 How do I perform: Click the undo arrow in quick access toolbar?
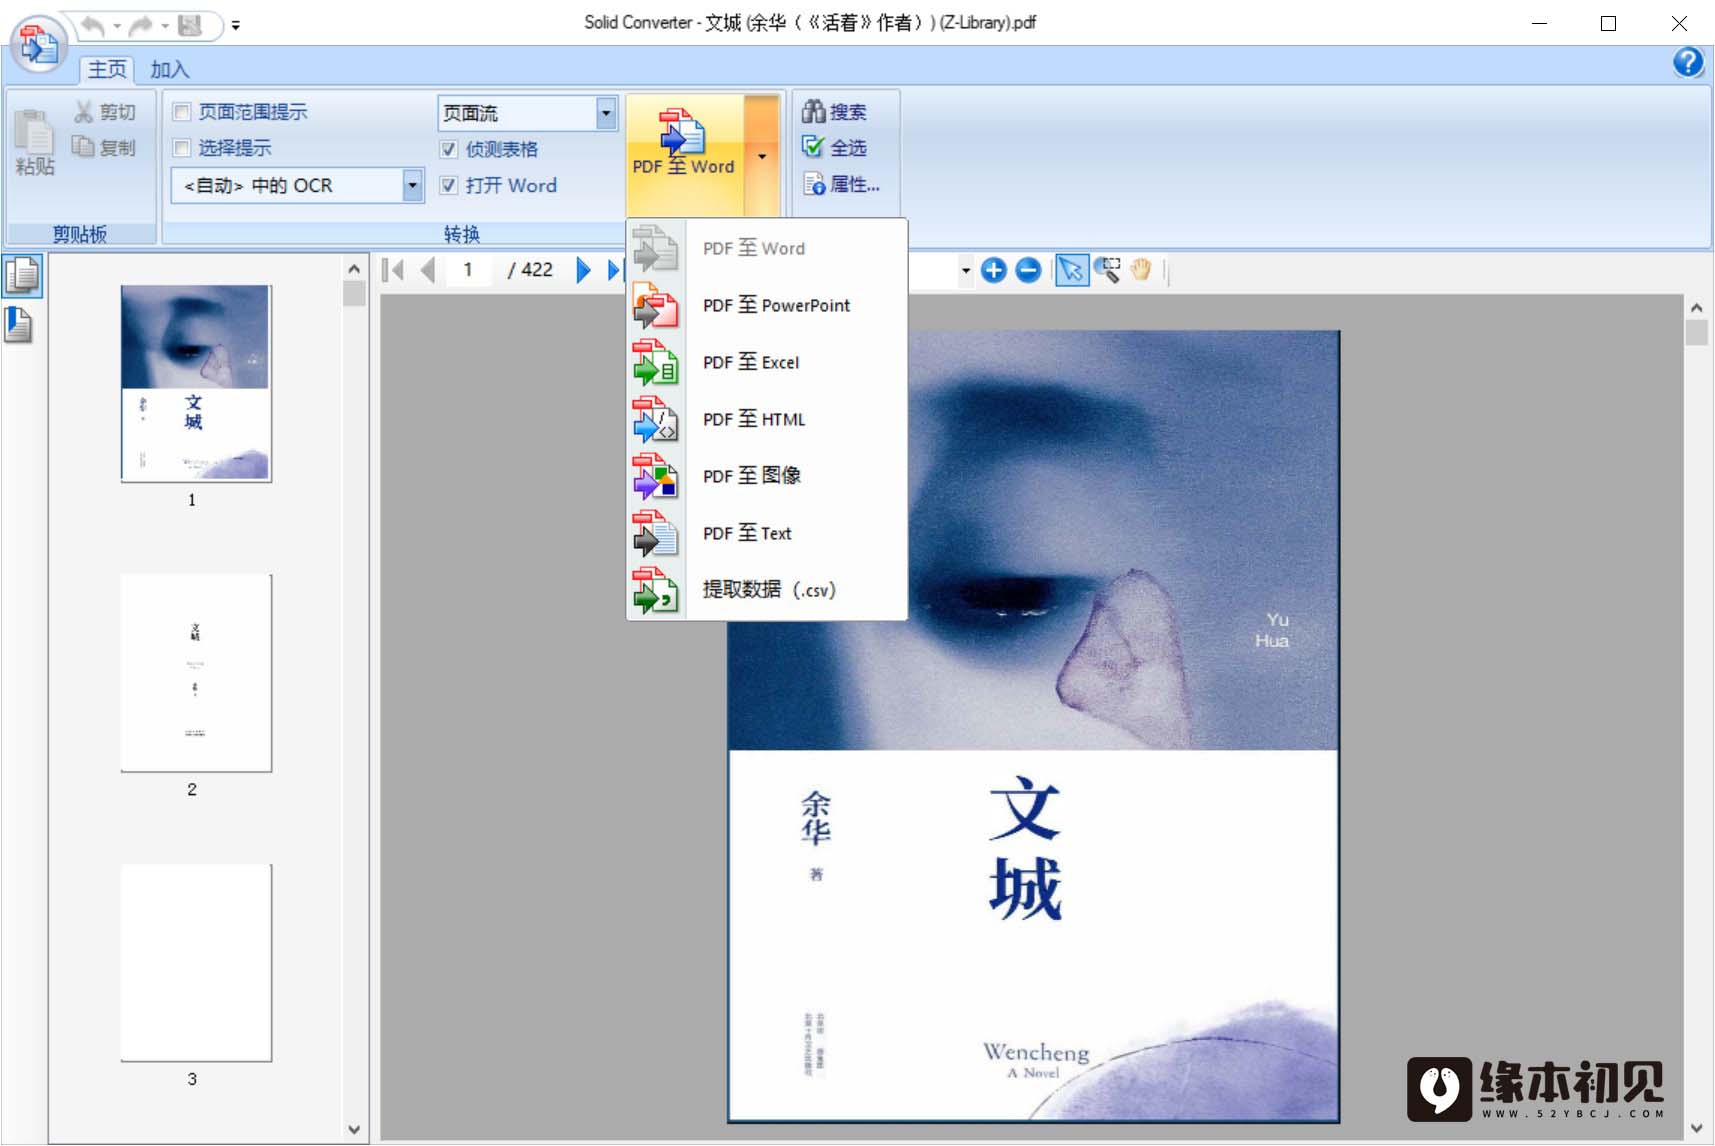coord(92,25)
